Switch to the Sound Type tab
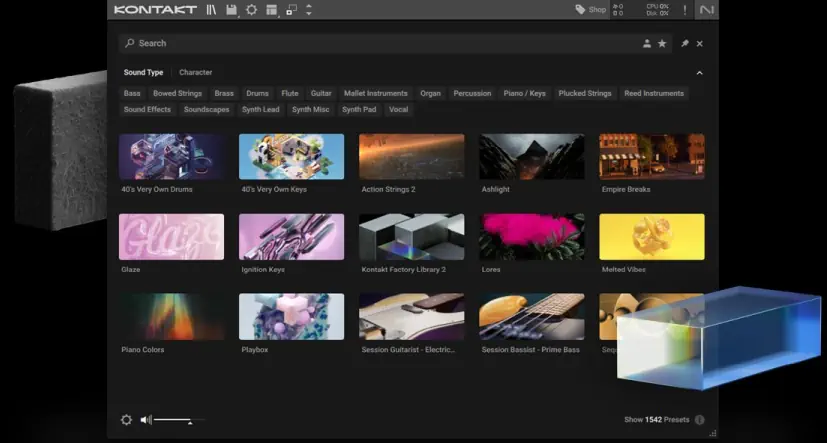827x443 pixels. [143, 72]
